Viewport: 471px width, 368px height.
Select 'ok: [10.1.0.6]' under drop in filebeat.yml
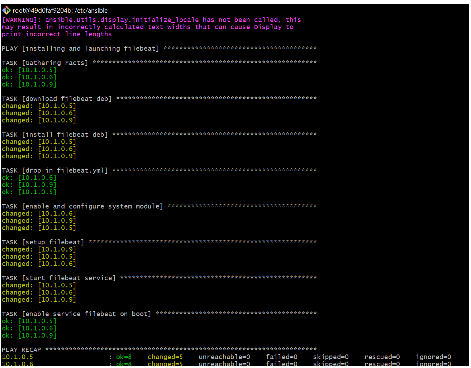[29, 178]
